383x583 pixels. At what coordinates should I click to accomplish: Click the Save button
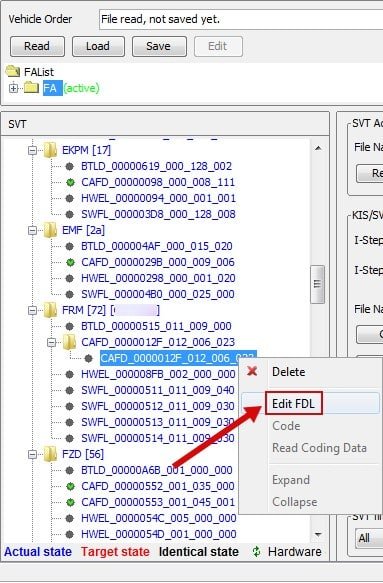coord(159,46)
